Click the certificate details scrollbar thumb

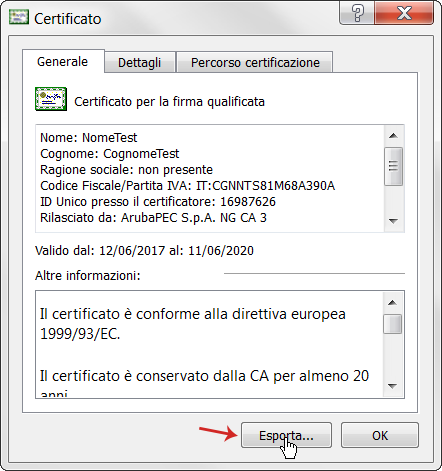click(x=394, y=166)
